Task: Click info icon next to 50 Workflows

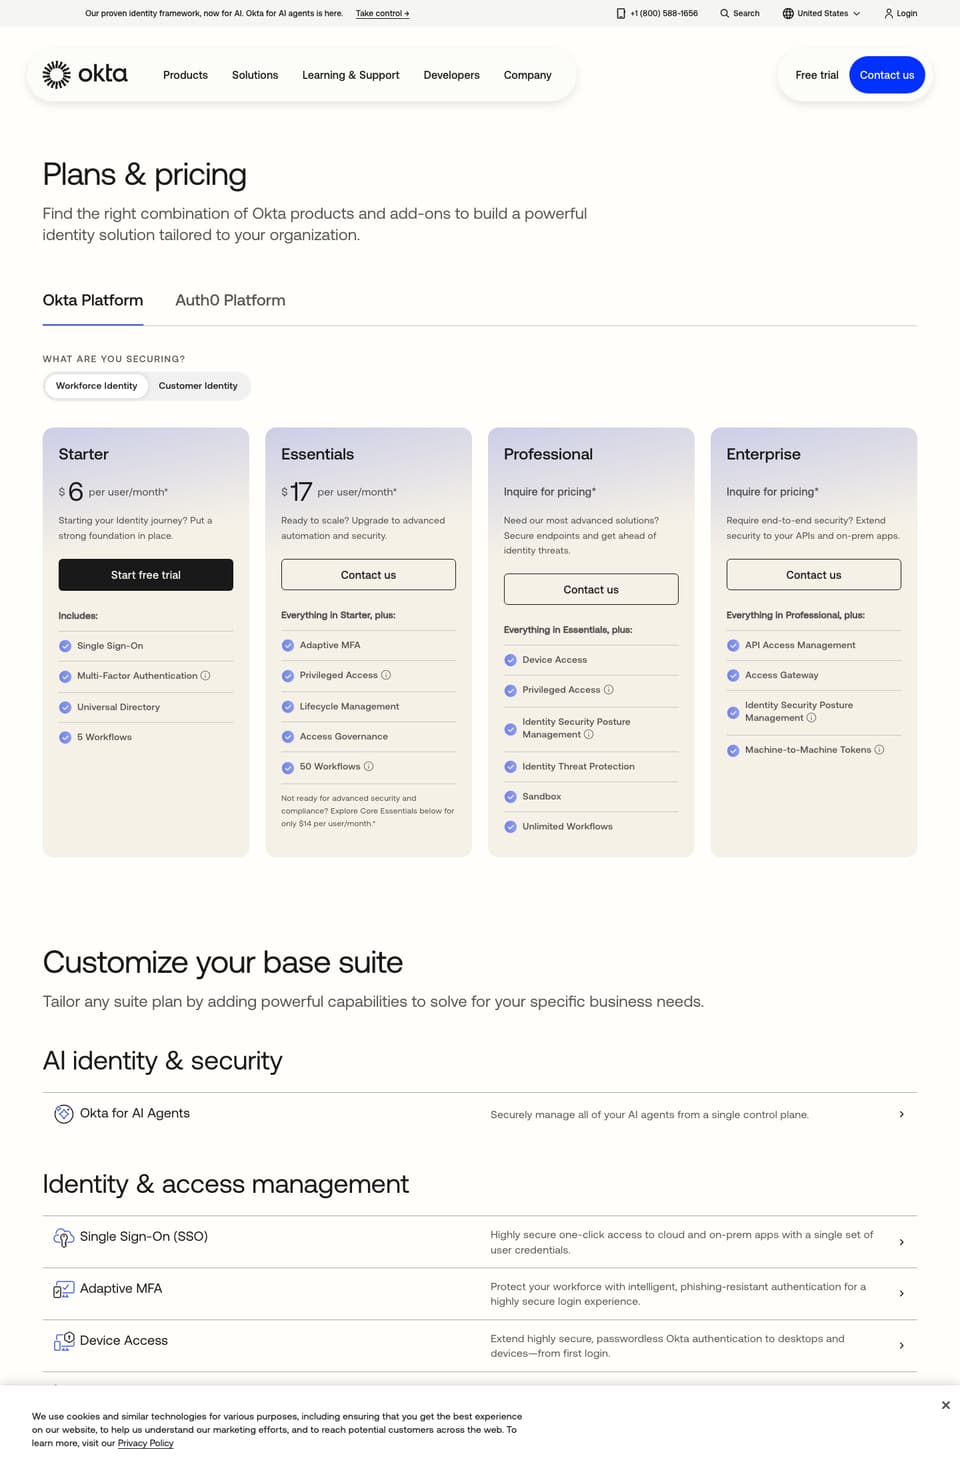Action: 368,767
